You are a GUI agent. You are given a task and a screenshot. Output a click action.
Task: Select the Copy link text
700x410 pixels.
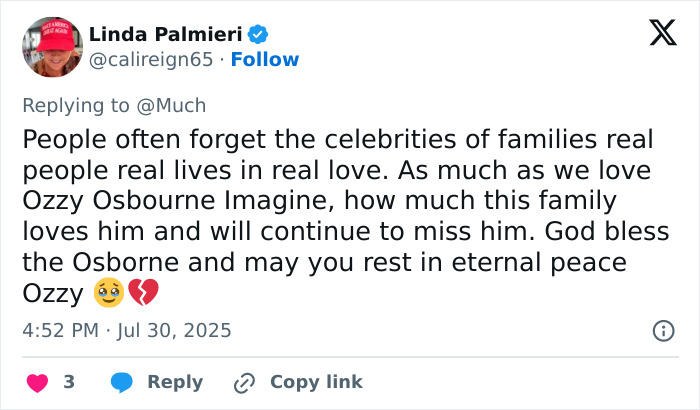(316, 382)
